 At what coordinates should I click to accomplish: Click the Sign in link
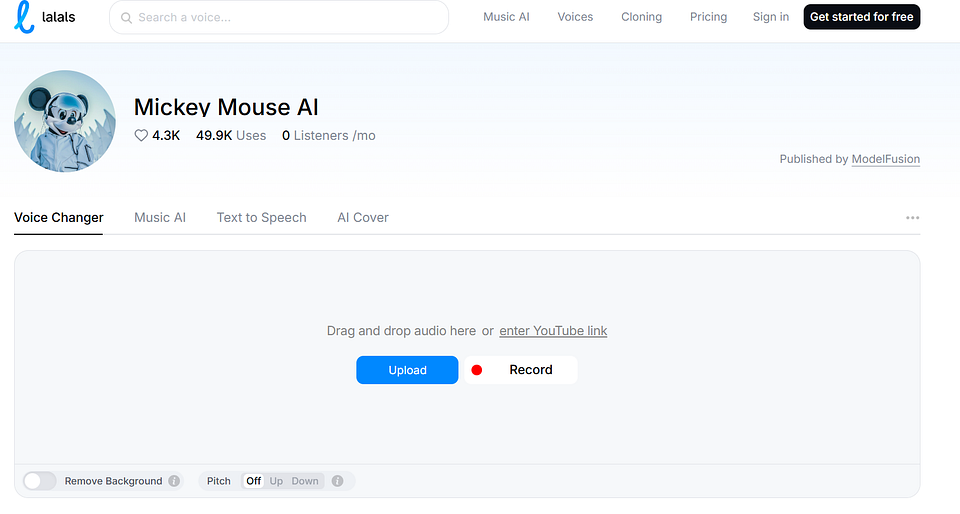[771, 17]
